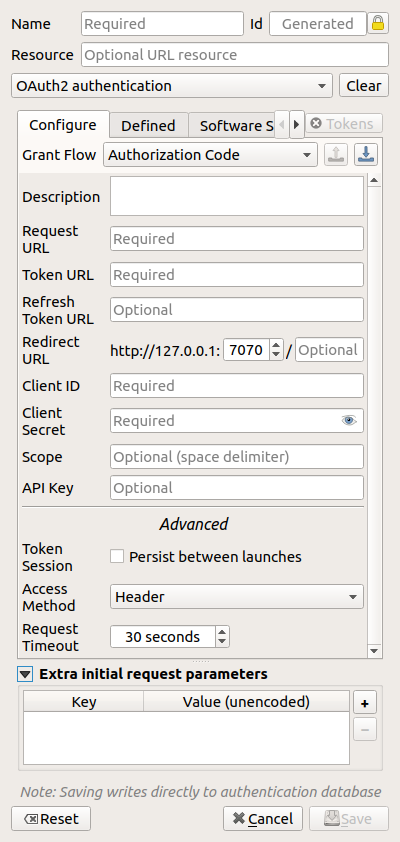Focus the API Key field

[237, 488]
